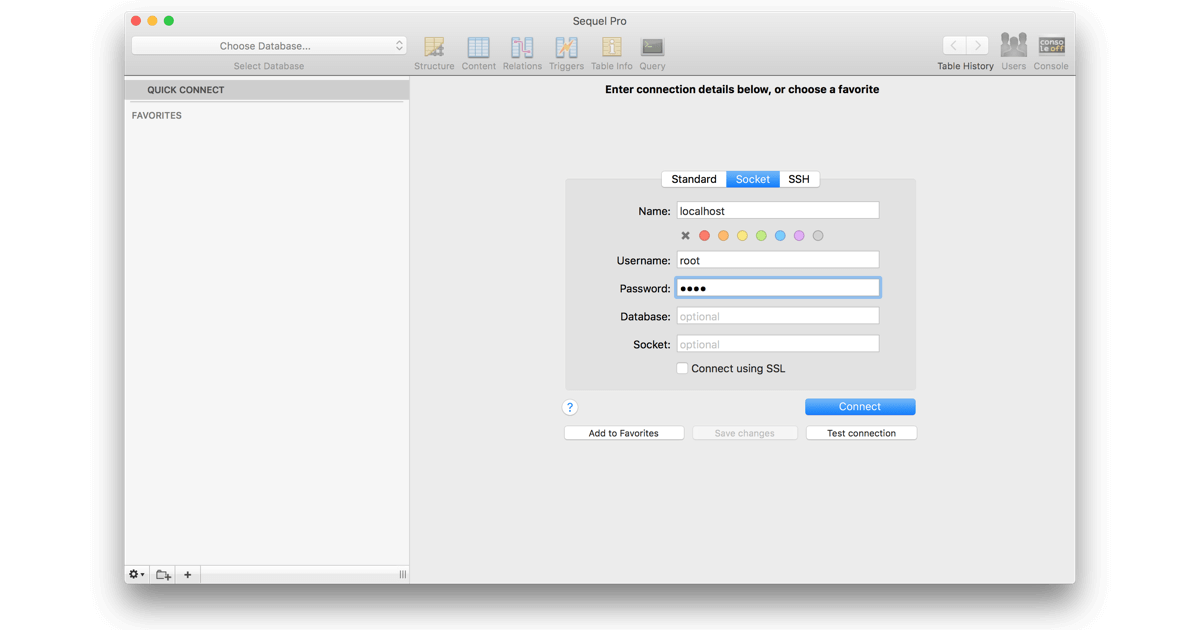The width and height of the screenshot is (1200, 630).
Task: Pick the yellow color swatch
Action: [x=742, y=236]
